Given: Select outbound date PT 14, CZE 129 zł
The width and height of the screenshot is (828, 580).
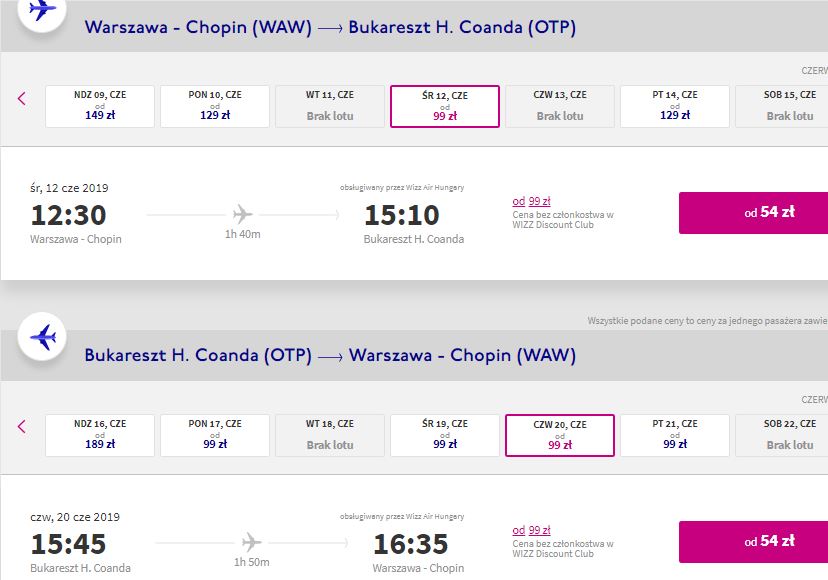Looking at the screenshot, I should point(675,107).
